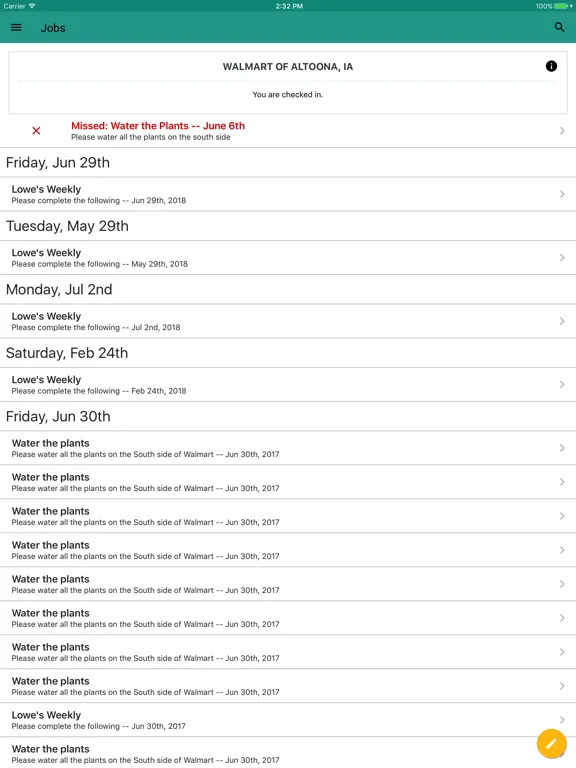Image resolution: width=576 pixels, height=768 pixels.
Task: Tap the search magnifier icon
Action: pos(559,27)
